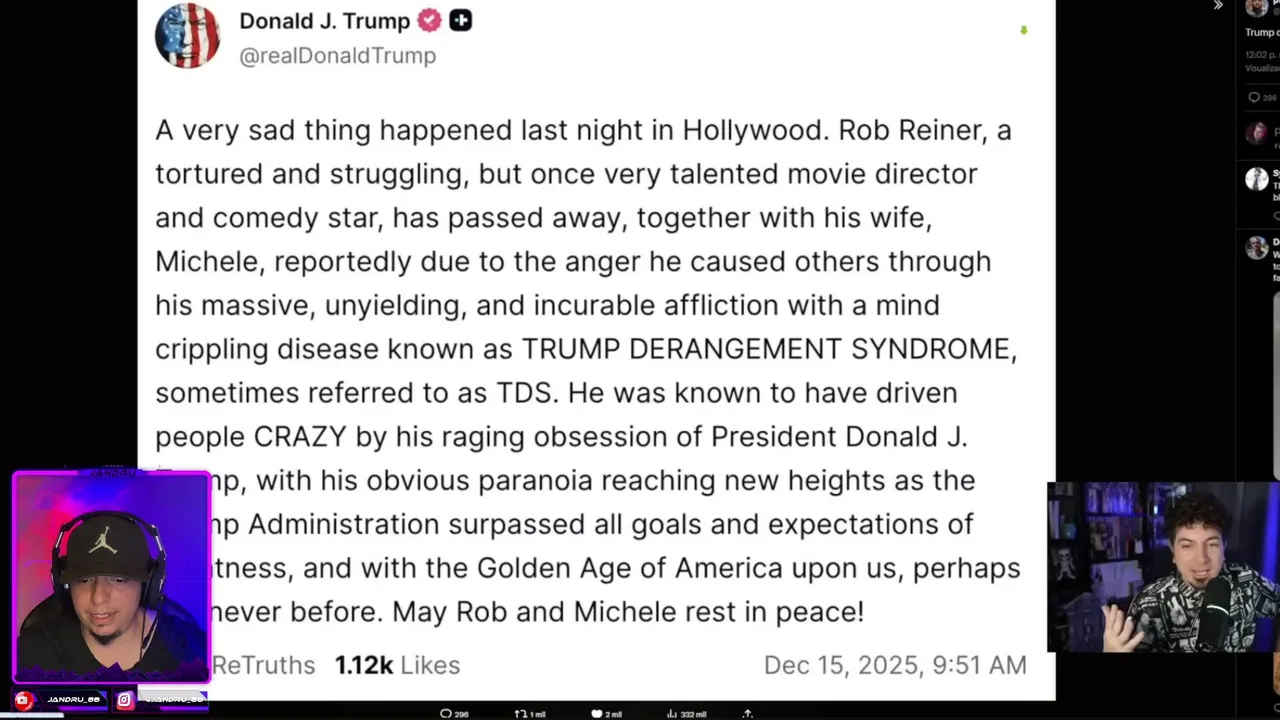Open the @realDonaldTrump handle link

click(x=337, y=56)
